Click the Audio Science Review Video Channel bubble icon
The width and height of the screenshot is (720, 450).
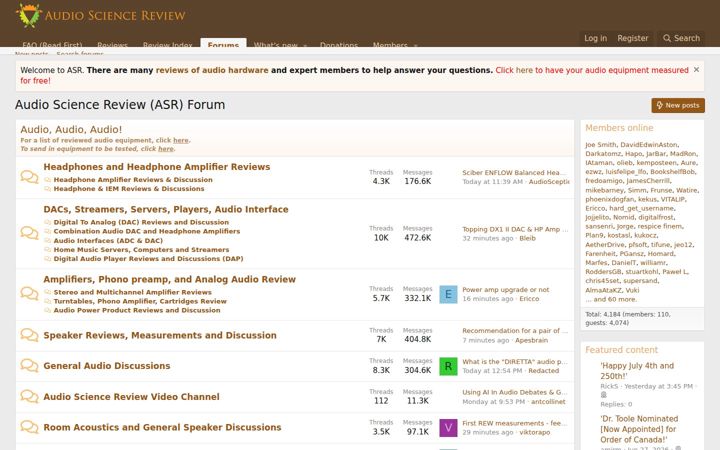pyautogui.click(x=29, y=396)
